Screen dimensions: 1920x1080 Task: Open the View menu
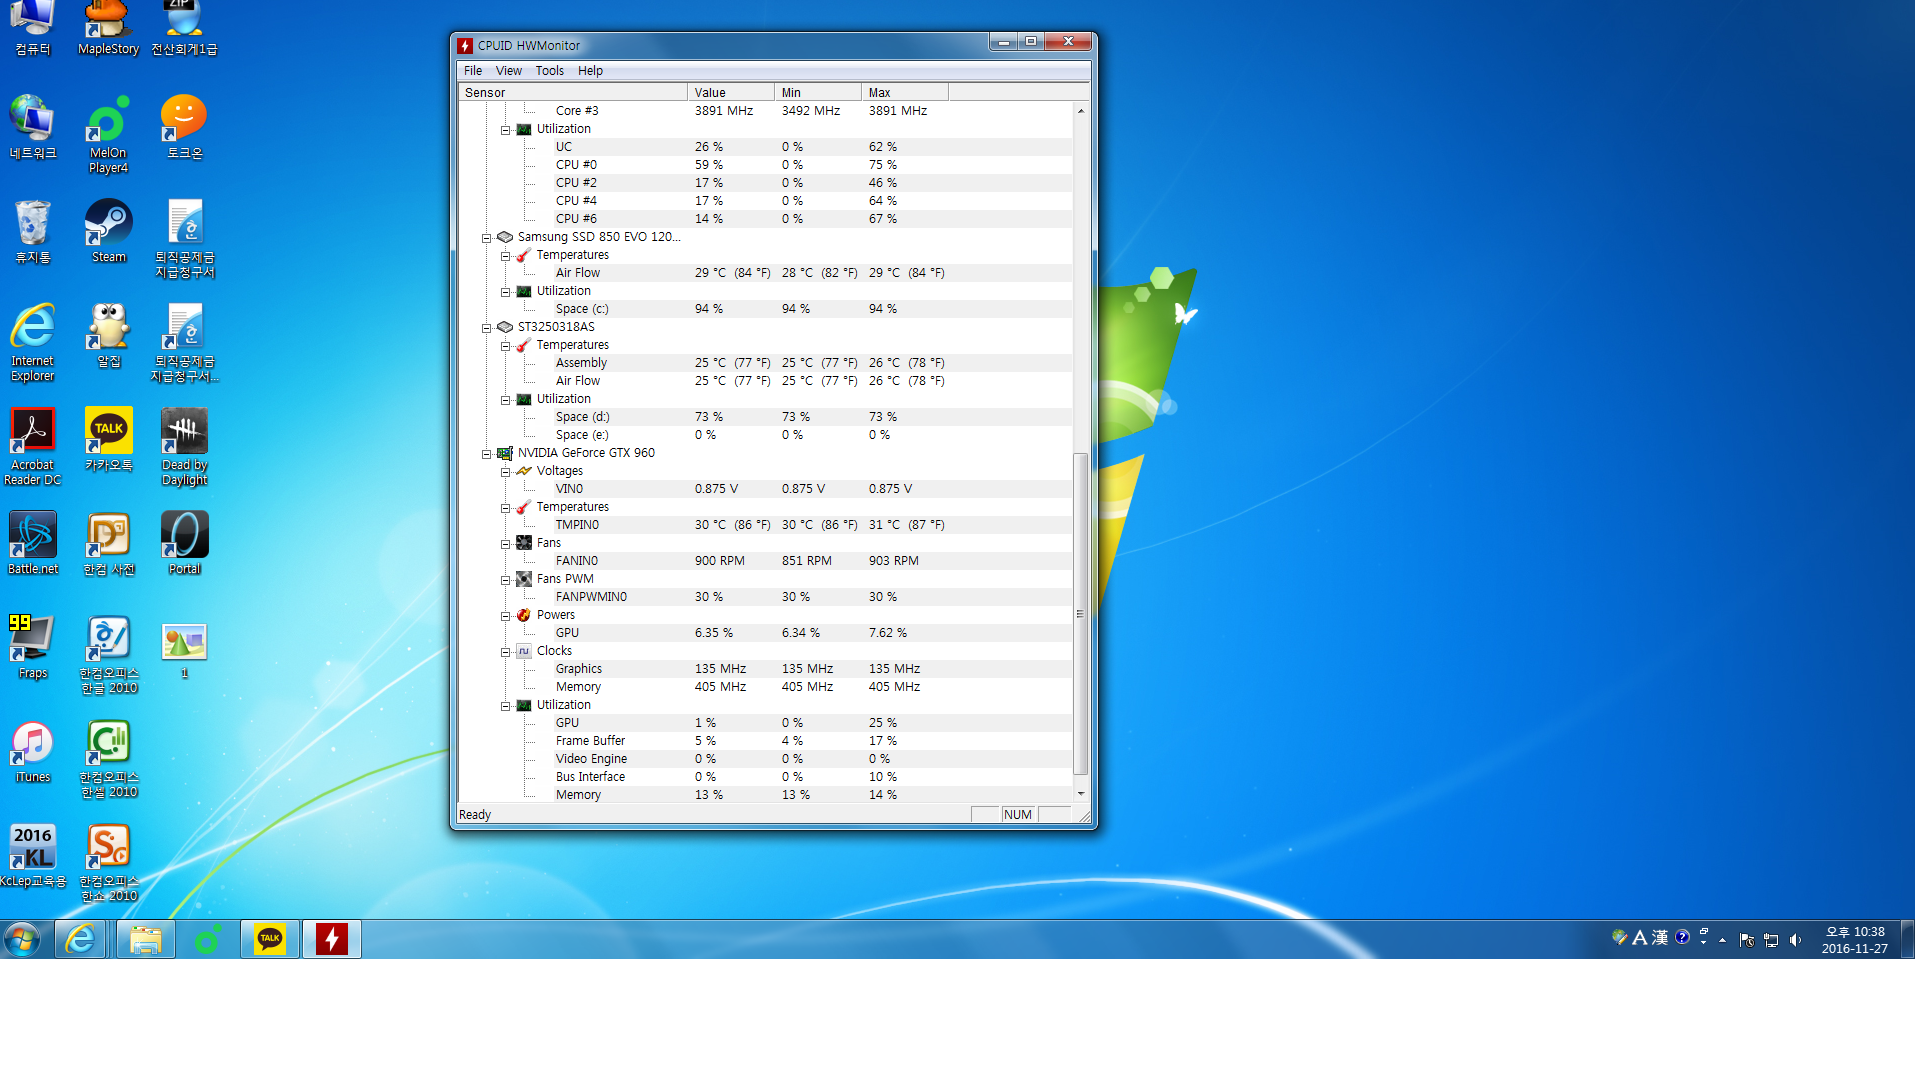(508, 71)
